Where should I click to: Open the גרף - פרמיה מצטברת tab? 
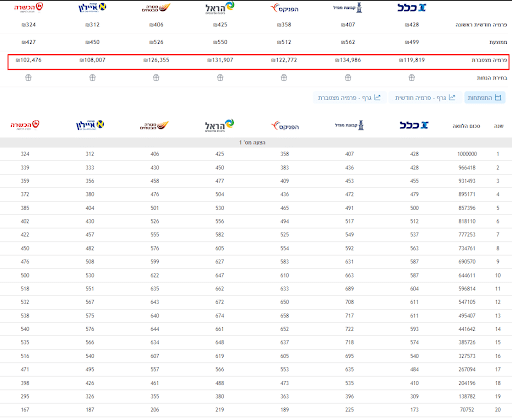tap(349, 97)
